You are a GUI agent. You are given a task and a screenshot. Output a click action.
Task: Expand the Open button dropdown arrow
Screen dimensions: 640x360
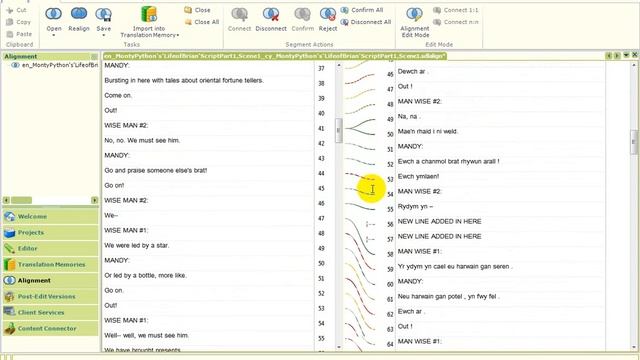click(x=53, y=36)
